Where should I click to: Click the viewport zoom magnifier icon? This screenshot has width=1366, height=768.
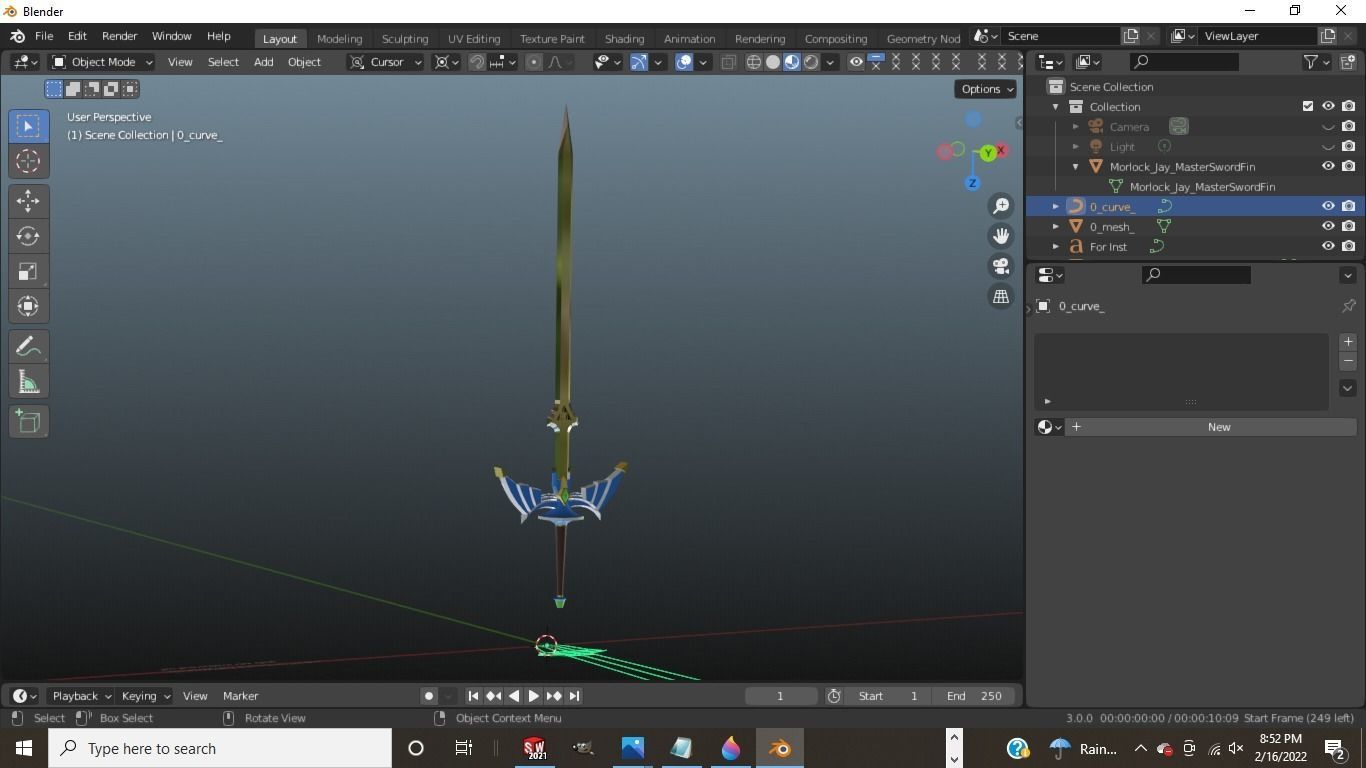(x=1001, y=206)
